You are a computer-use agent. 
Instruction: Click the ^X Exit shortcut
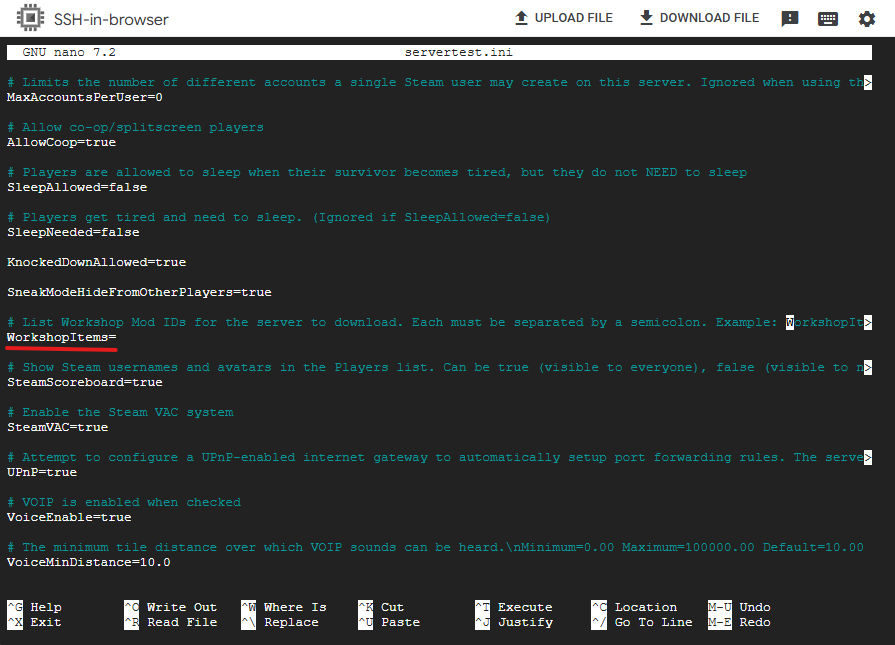click(x=34, y=623)
